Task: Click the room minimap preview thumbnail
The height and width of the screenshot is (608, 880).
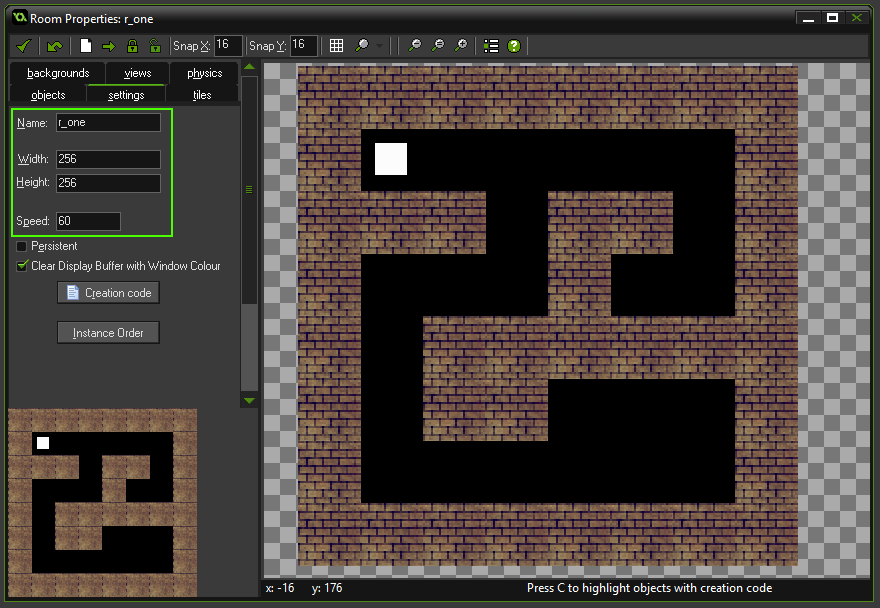Action: coord(103,502)
